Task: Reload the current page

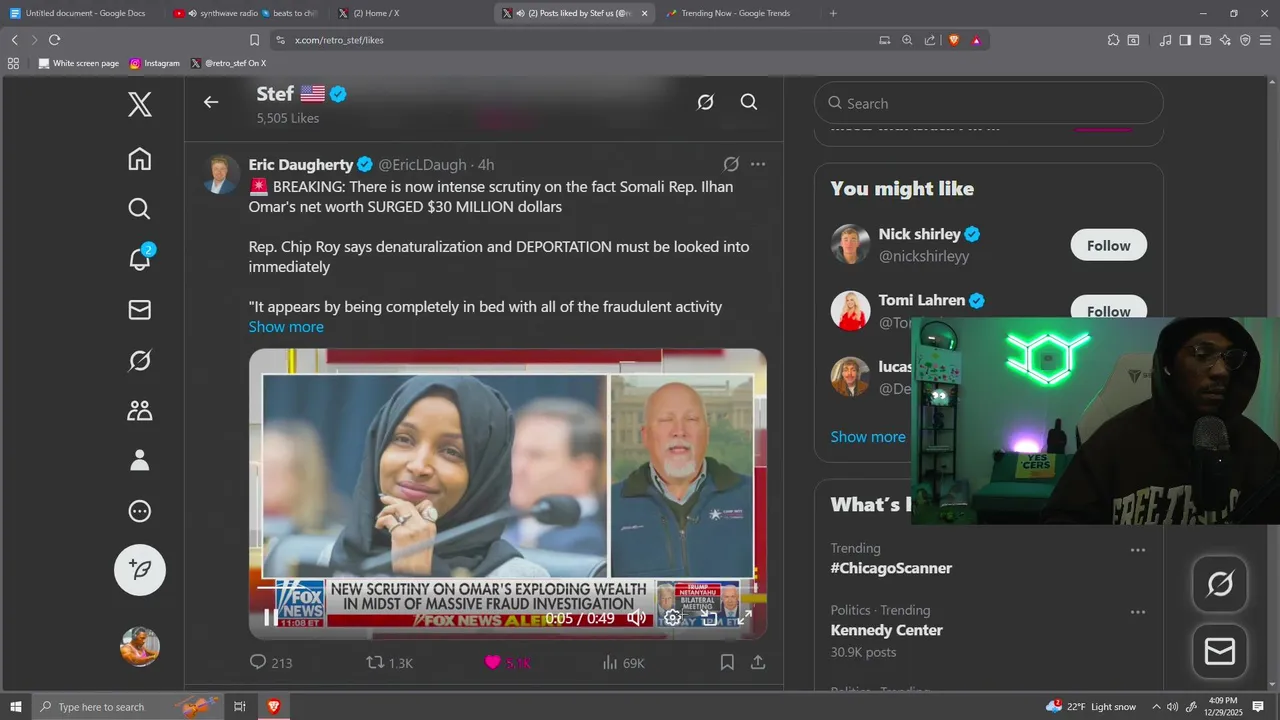Action: pos(54,40)
